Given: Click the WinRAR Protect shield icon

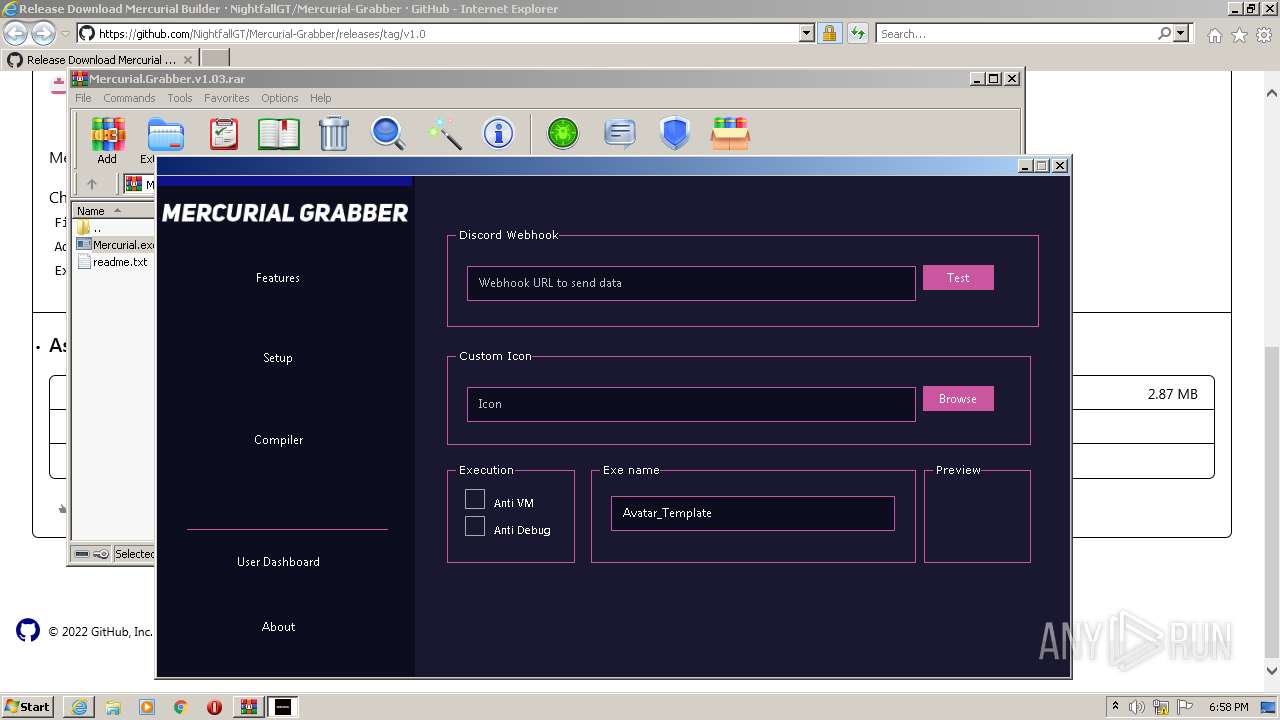Looking at the screenshot, I should point(675,134).
